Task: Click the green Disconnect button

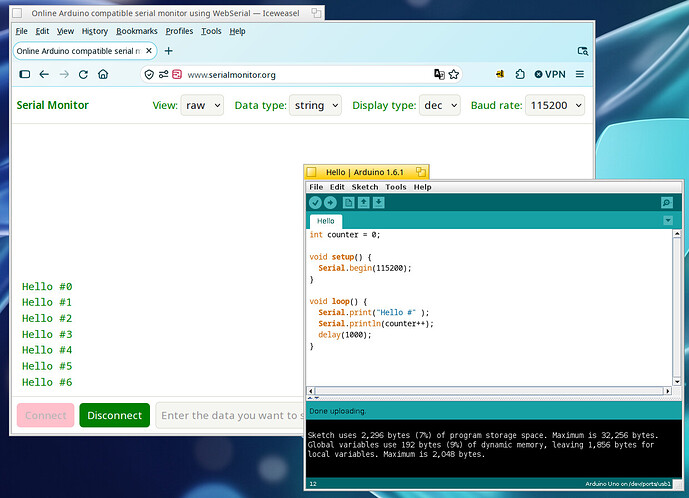Action: pyautogui.click(x=115, y=415)
